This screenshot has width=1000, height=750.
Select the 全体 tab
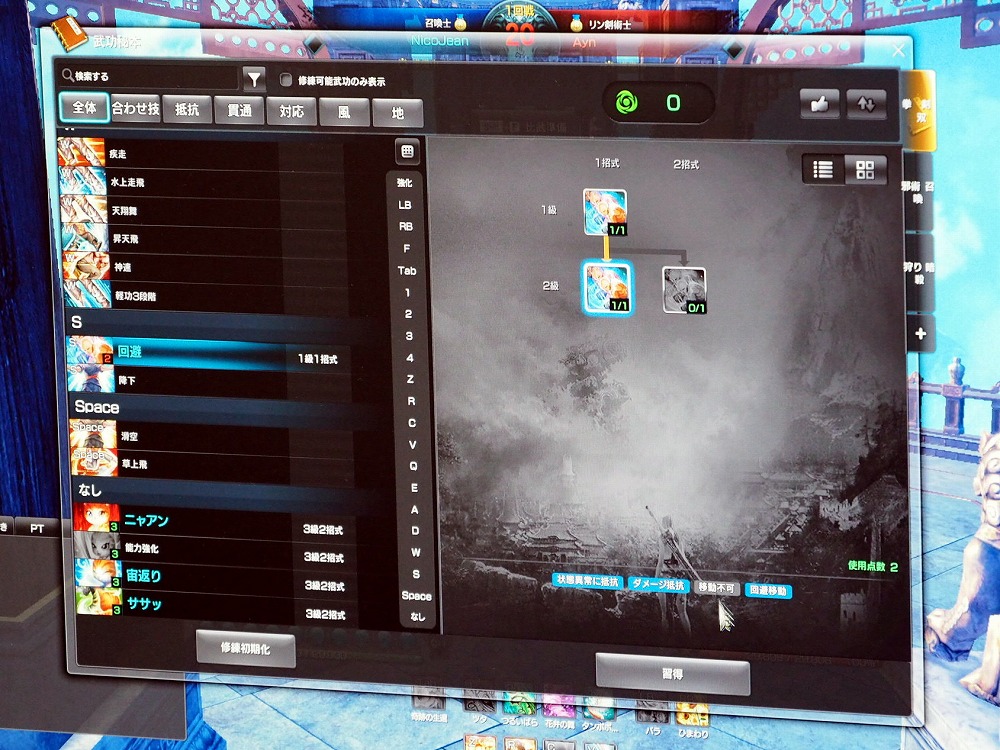point(84,107)
